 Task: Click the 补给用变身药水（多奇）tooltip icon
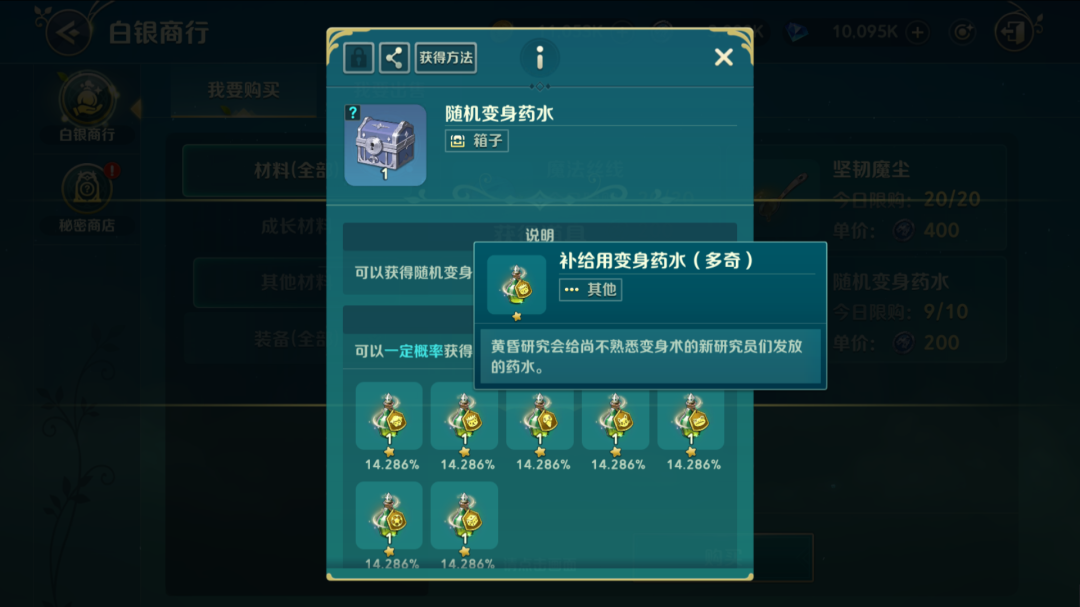[517, 285]
